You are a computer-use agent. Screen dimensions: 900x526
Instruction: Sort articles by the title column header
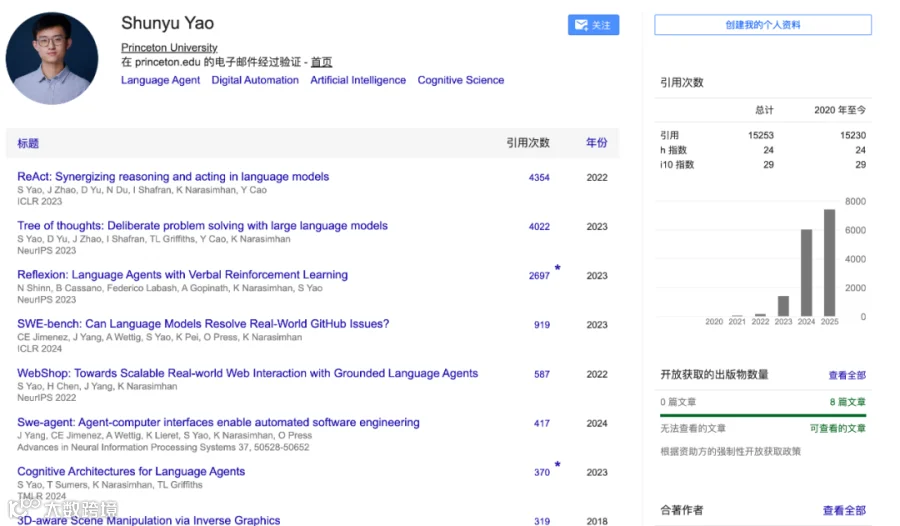(28, 143)
